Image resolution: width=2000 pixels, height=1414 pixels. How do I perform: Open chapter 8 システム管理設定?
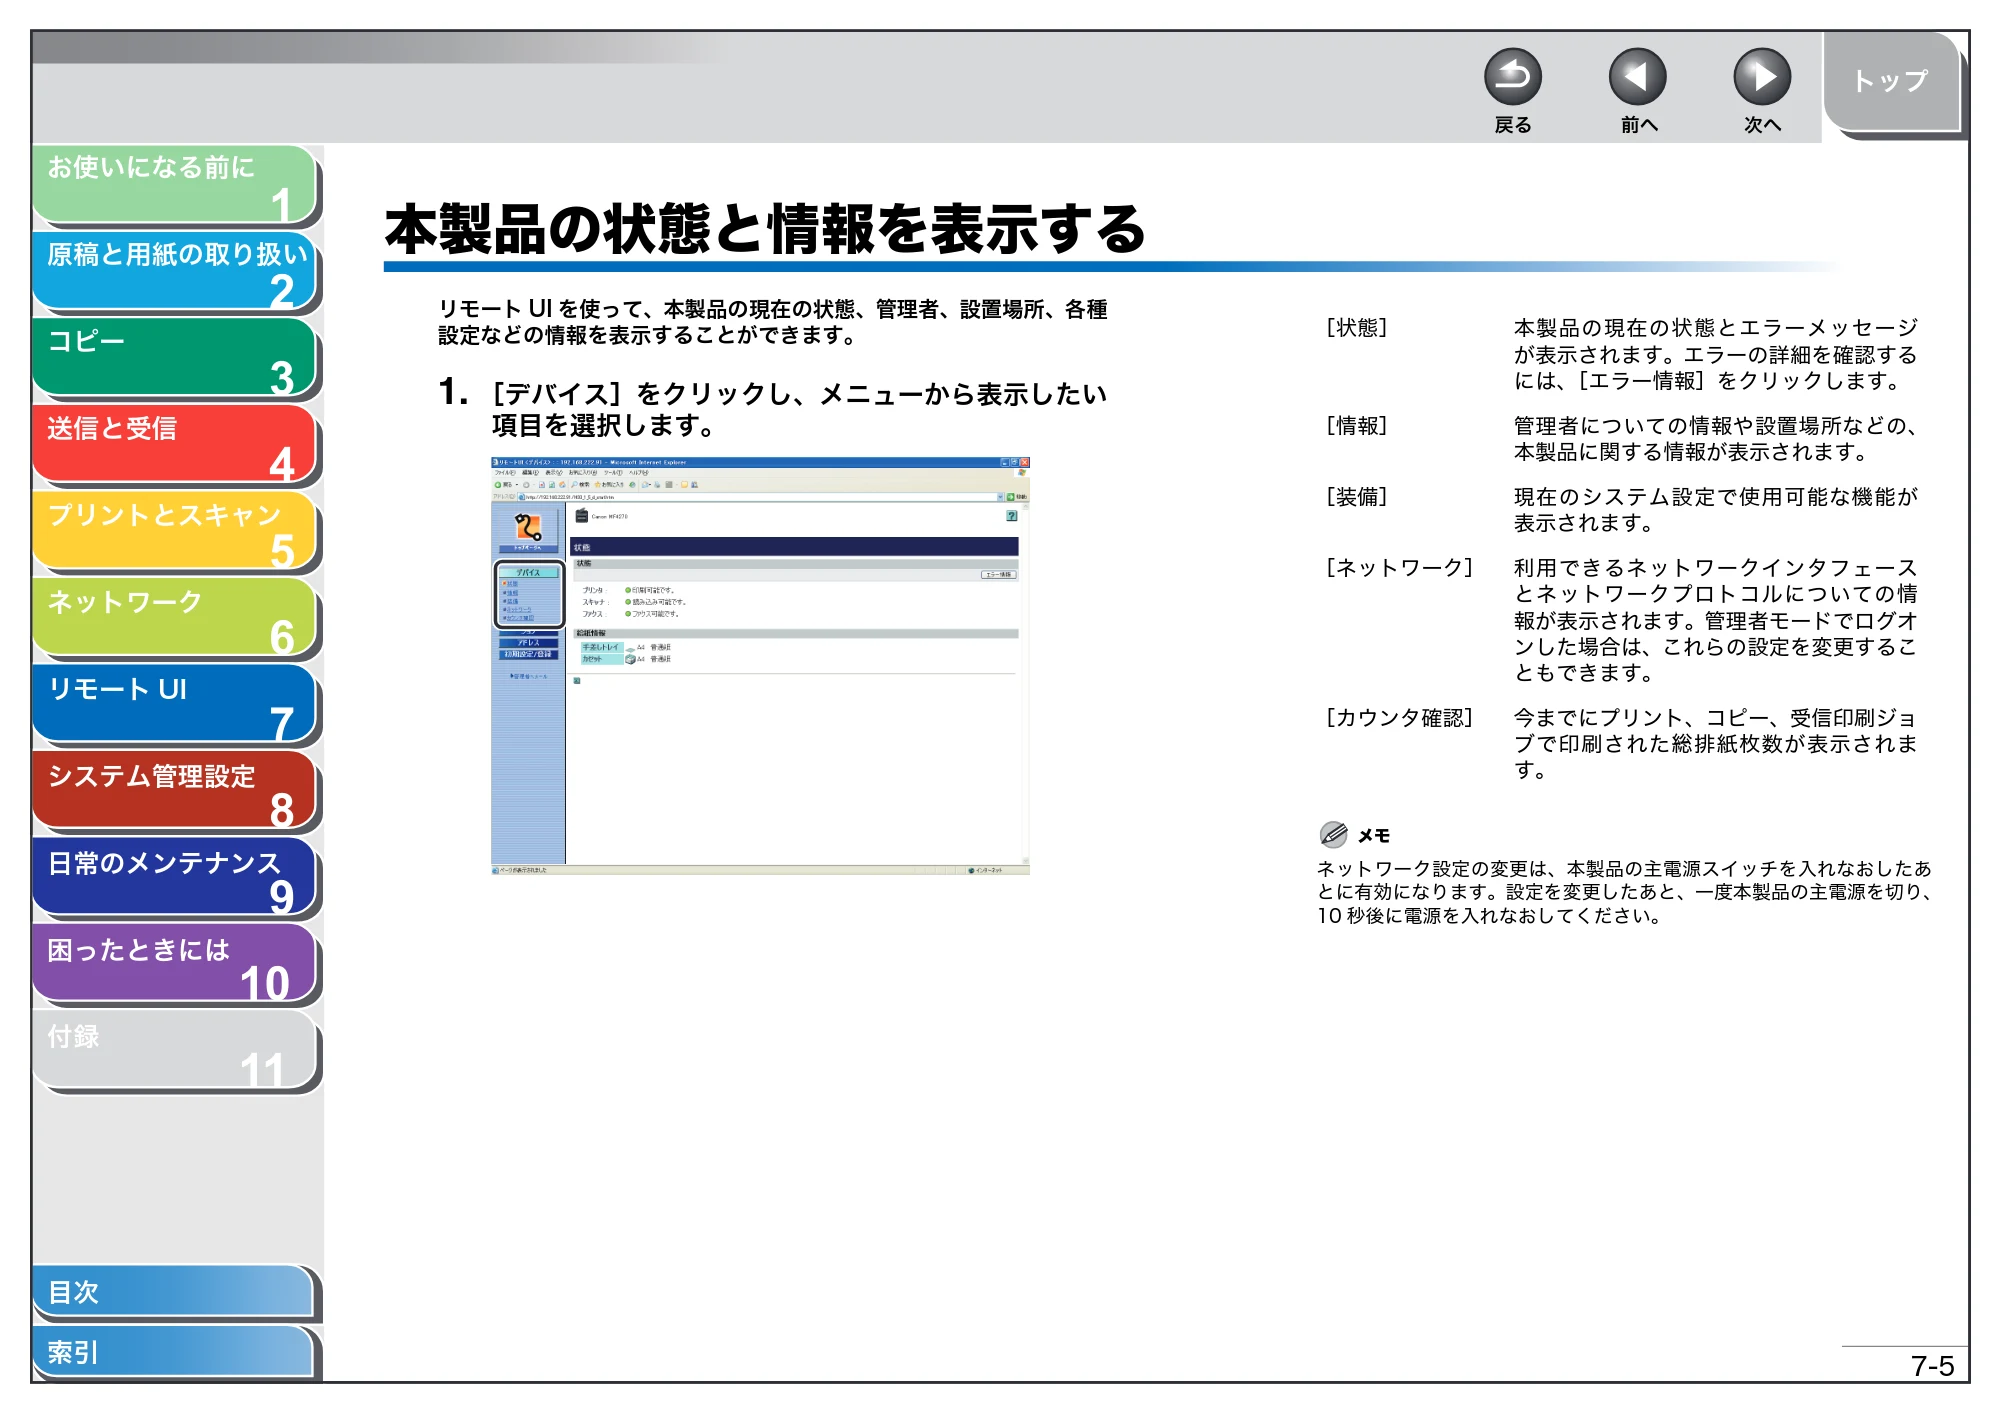[175, 790]
